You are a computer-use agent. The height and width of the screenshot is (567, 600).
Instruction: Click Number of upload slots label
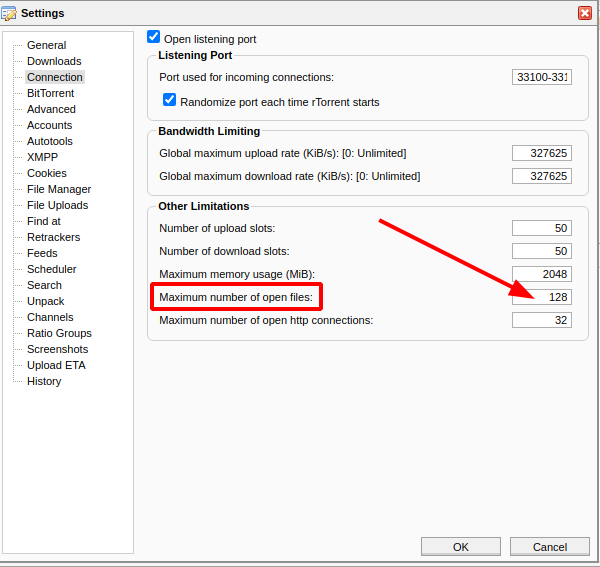click(x=217, y=228)
